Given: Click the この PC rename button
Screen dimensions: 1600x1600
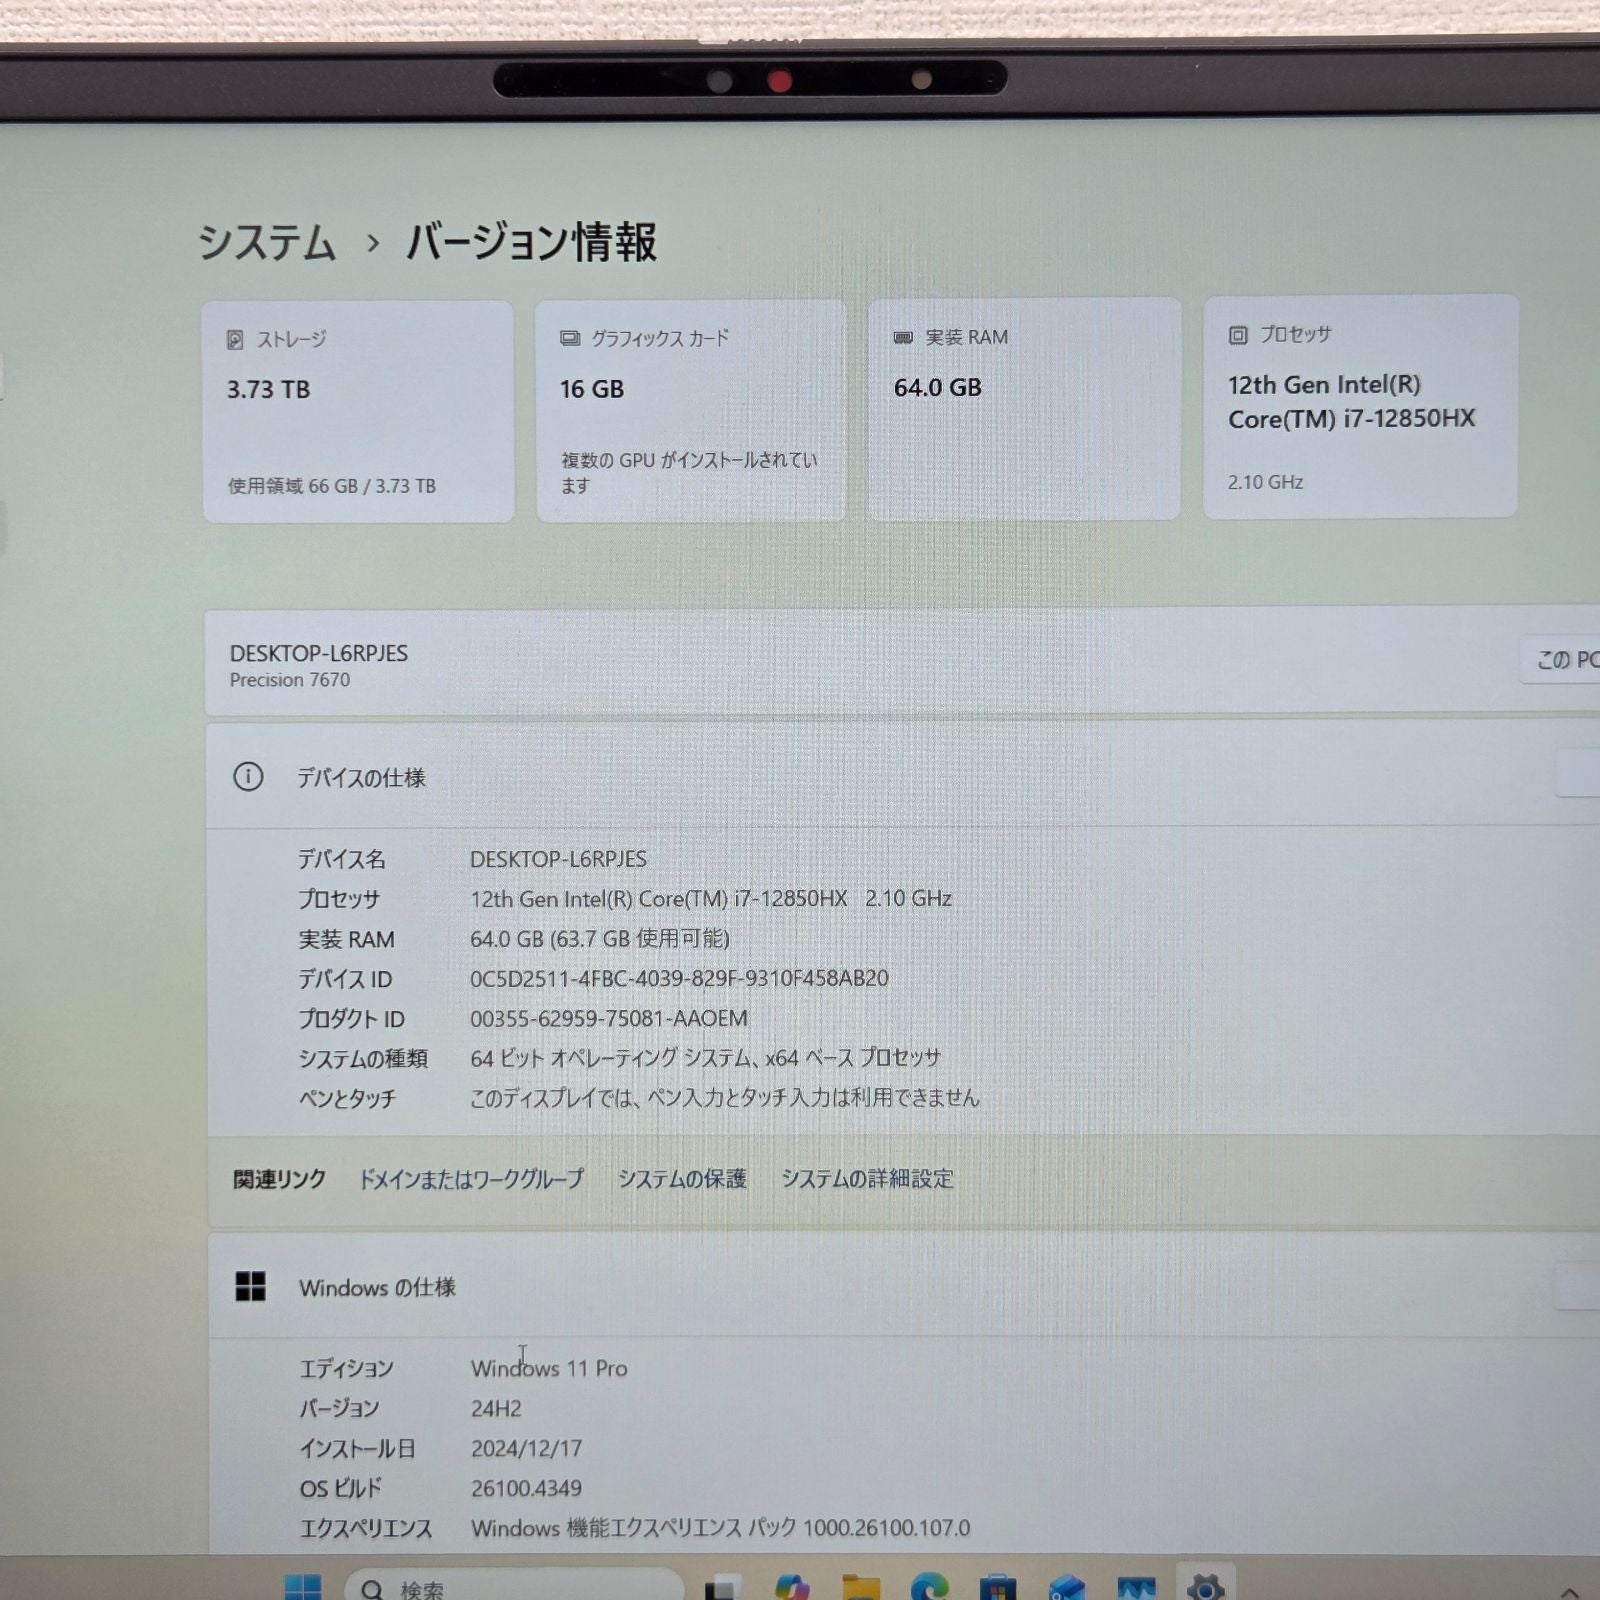Looking at the screenshot, I should click(1561, 660).
